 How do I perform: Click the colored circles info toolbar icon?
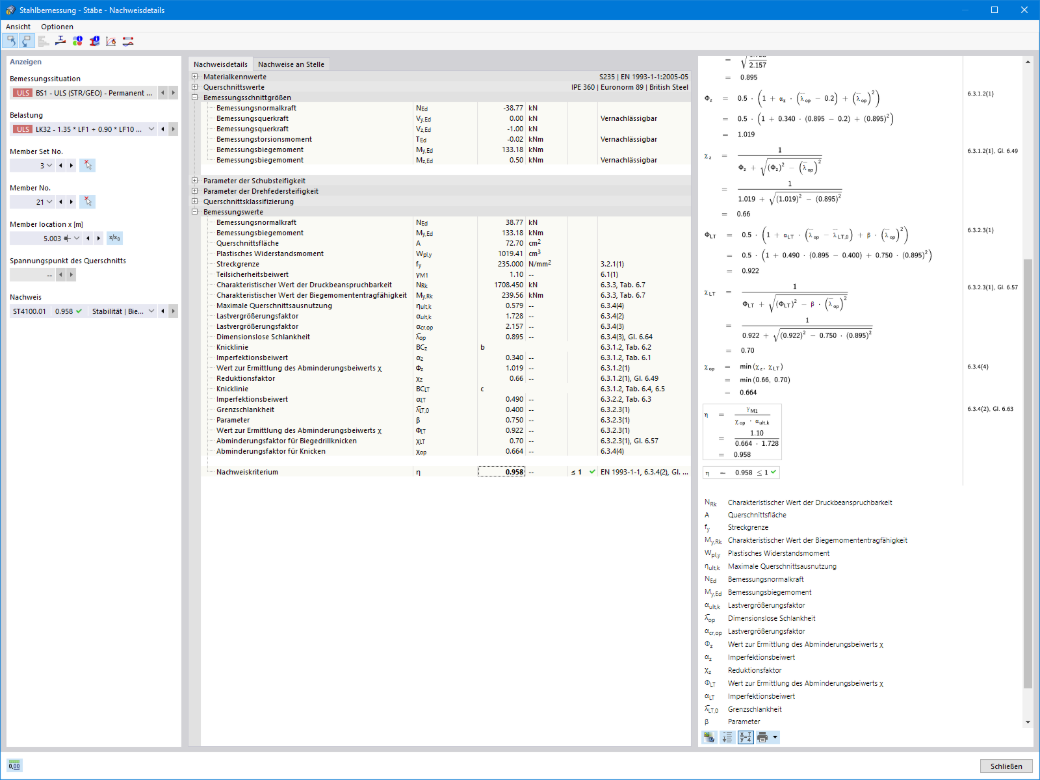click(78, 41)
